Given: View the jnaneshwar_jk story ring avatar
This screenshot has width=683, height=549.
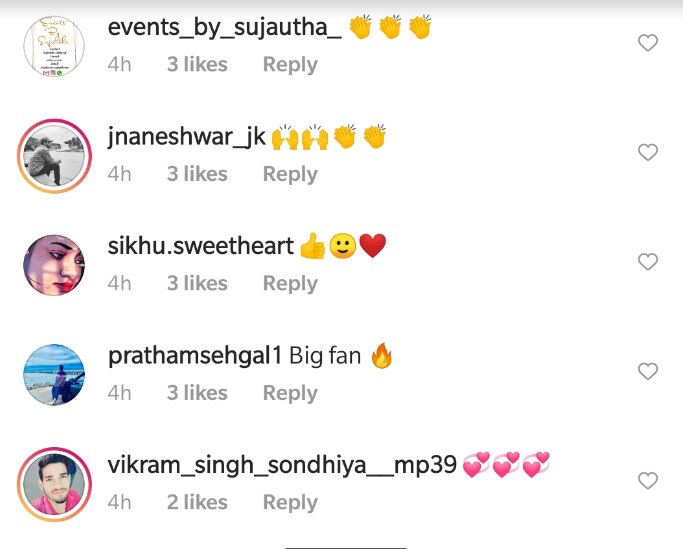Looking at the screenshot, I should [54, 156].
